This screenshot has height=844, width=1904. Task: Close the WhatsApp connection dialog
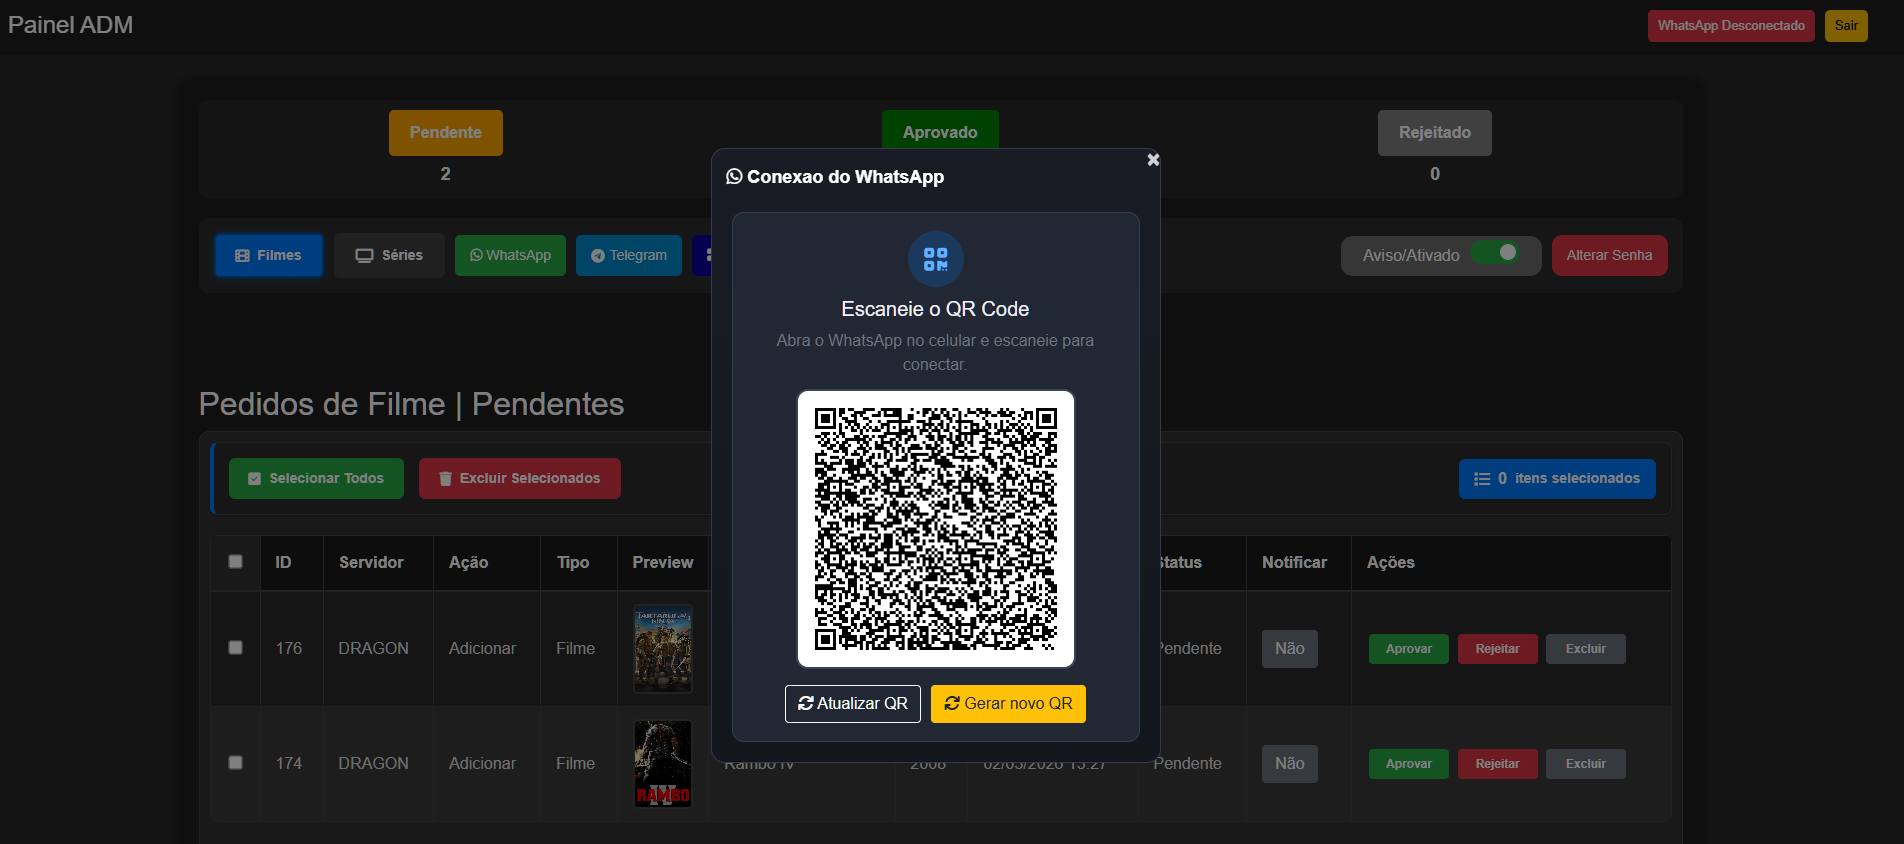tap(1153, 160)
